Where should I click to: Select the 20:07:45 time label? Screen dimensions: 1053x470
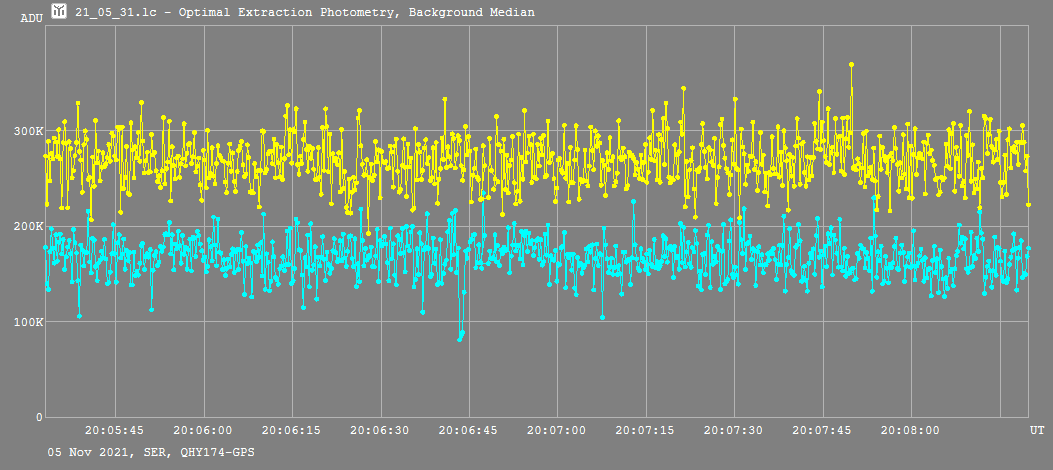[x=822, y=430]
